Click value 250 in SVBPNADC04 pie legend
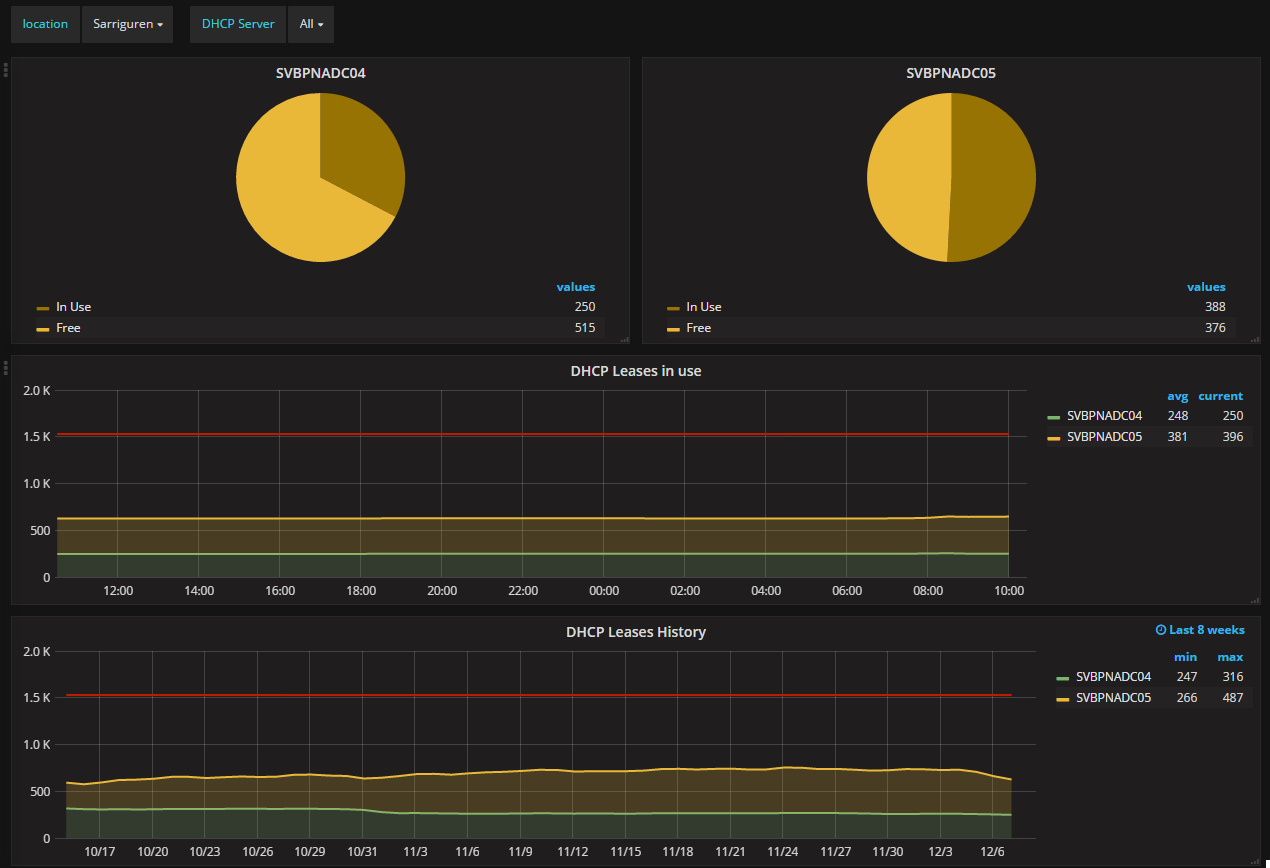 coord(584,307)
